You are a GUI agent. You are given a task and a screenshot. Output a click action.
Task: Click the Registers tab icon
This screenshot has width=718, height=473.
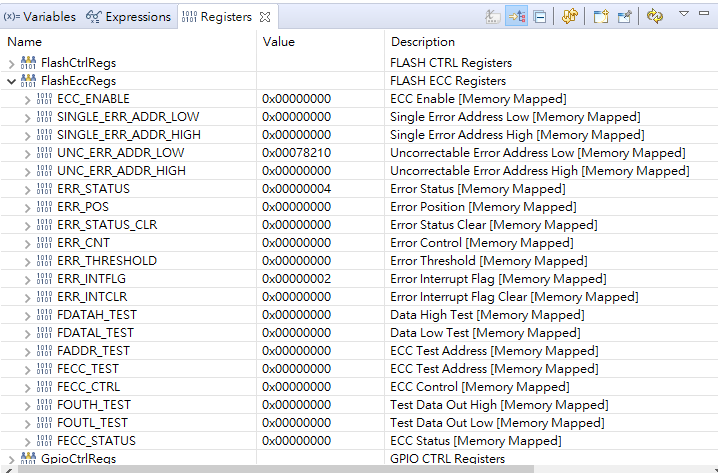tap(189, 17)
